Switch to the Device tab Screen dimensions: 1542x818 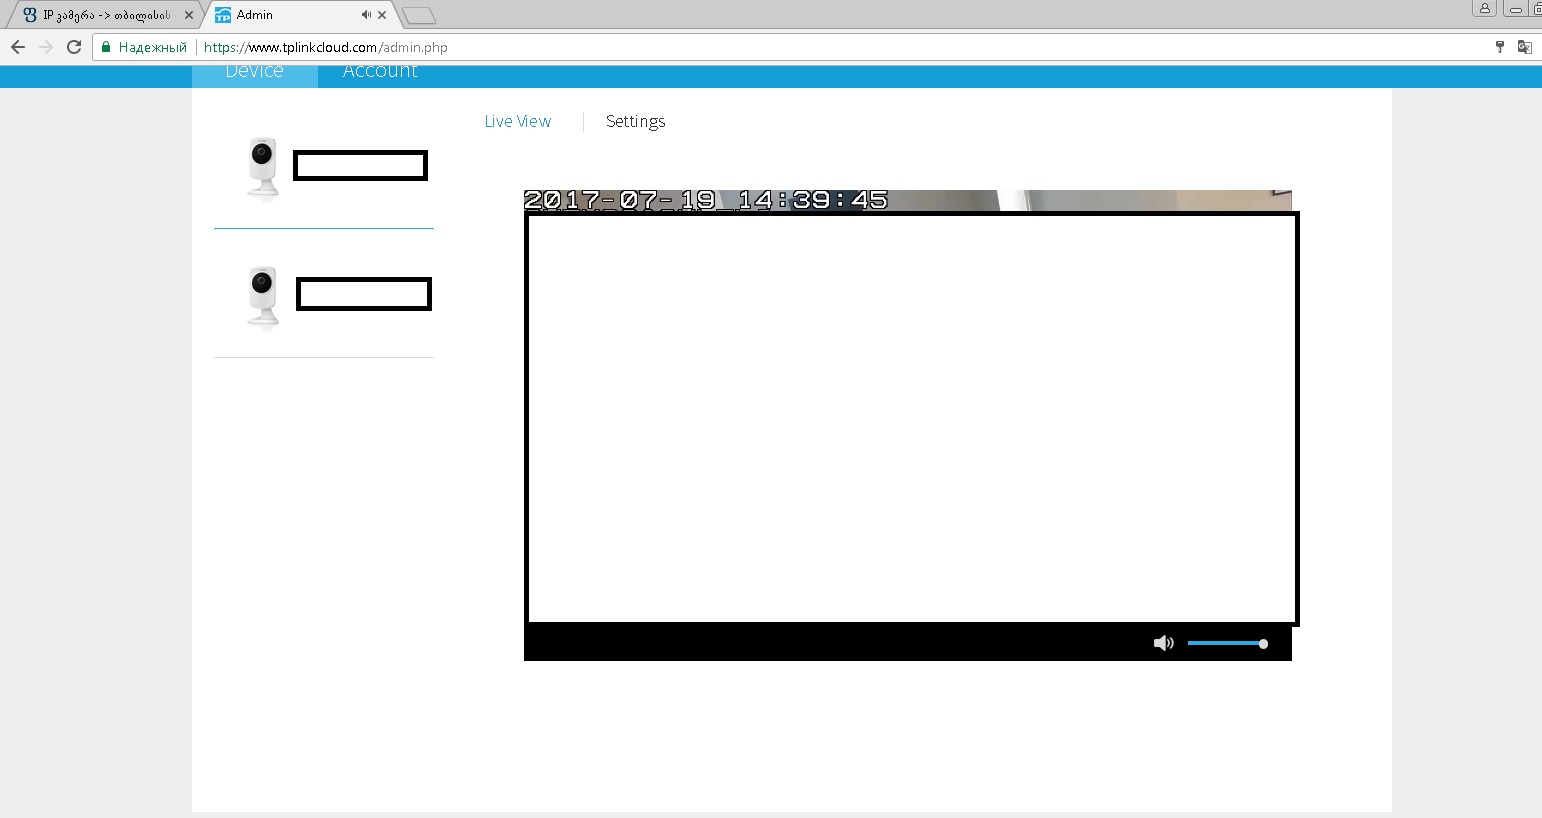coord(255,75)
